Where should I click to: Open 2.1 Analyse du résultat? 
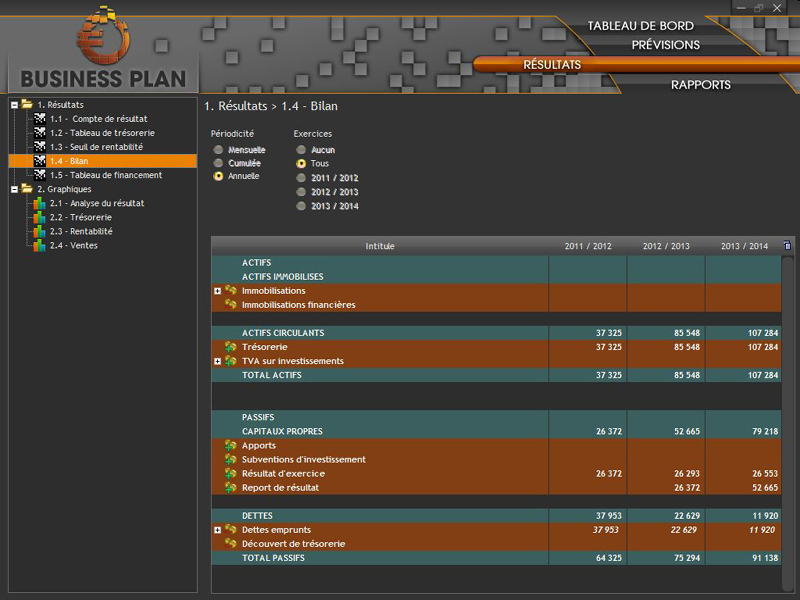97,203
